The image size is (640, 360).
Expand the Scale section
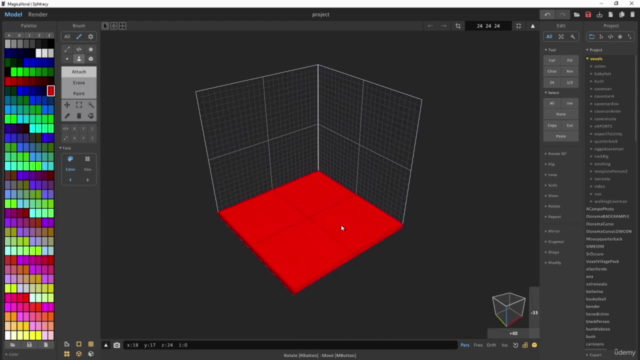click(x=551, y=185)
